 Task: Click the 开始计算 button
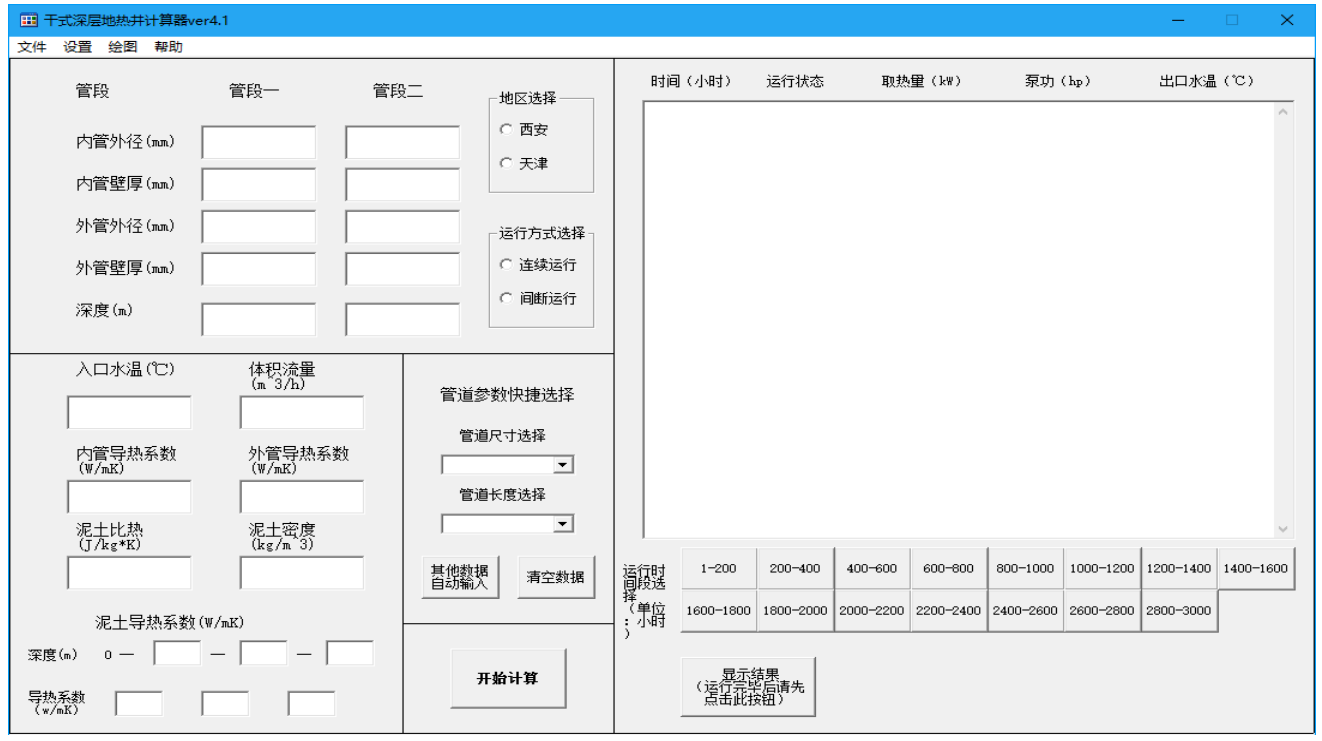tap(508, 678)
